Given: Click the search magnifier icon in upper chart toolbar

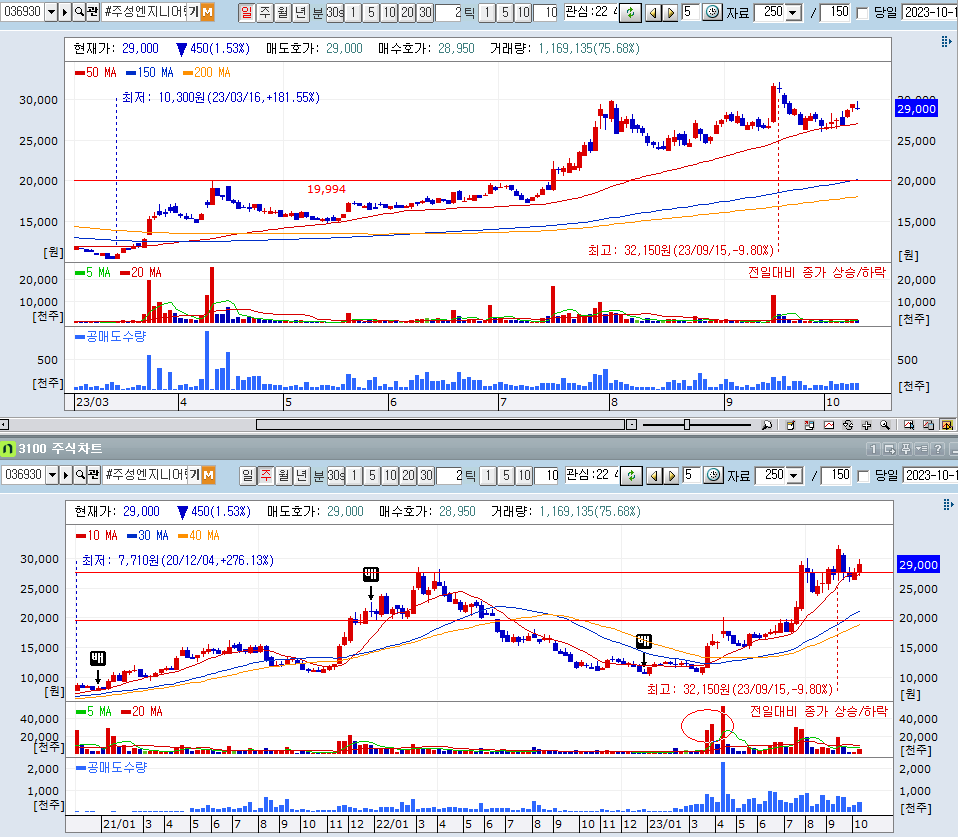Looking at the screenshot, I should click(x=79, y=12).
